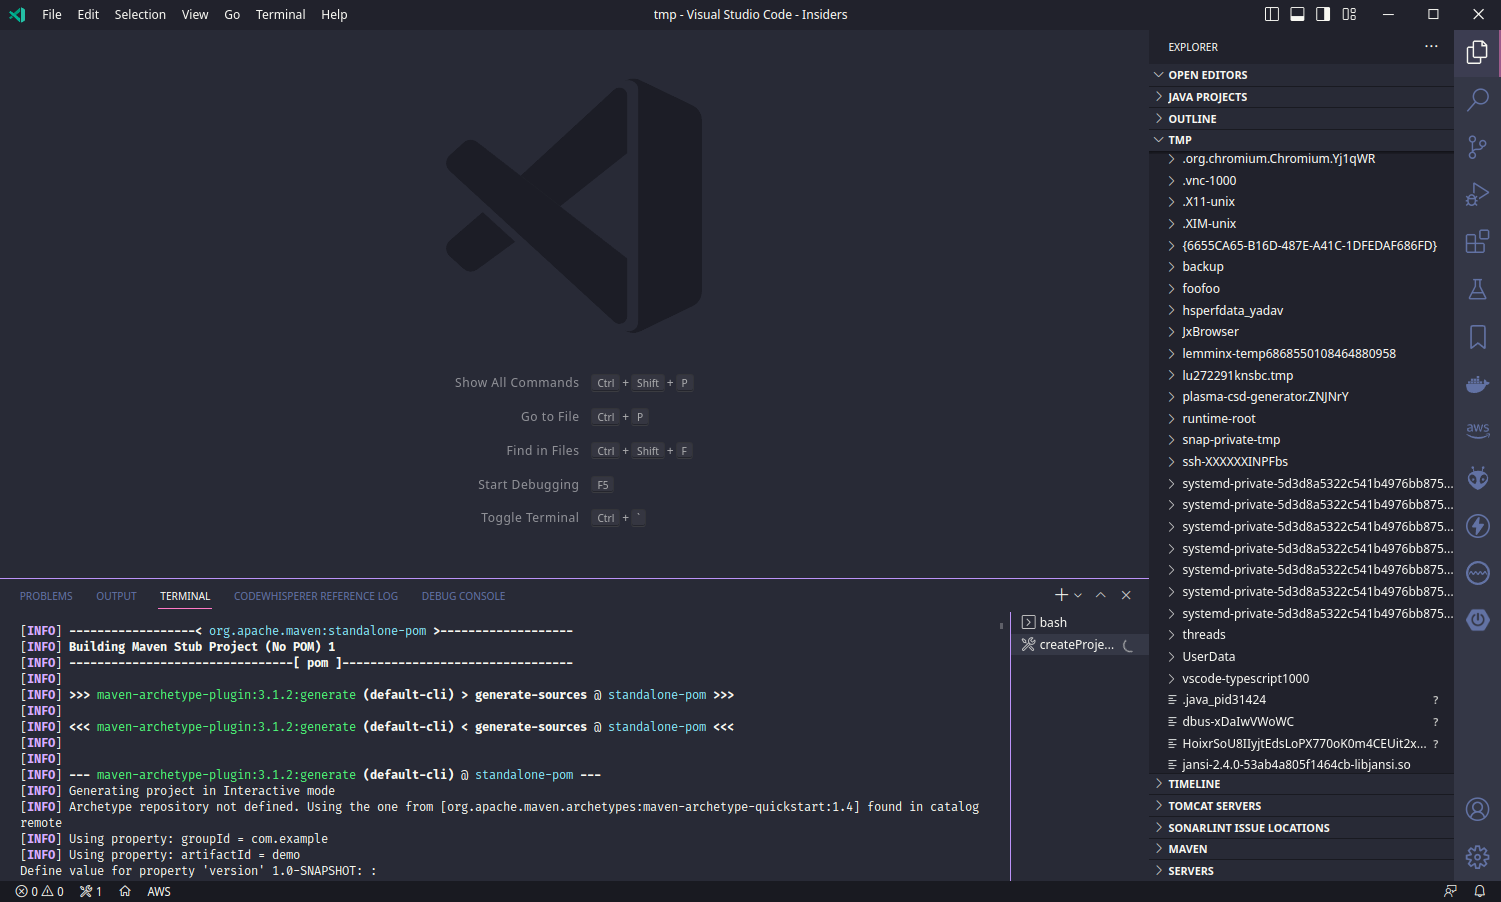
Task: Expand the TOMCAT SERVERS section
Action: click(1302, 806)
